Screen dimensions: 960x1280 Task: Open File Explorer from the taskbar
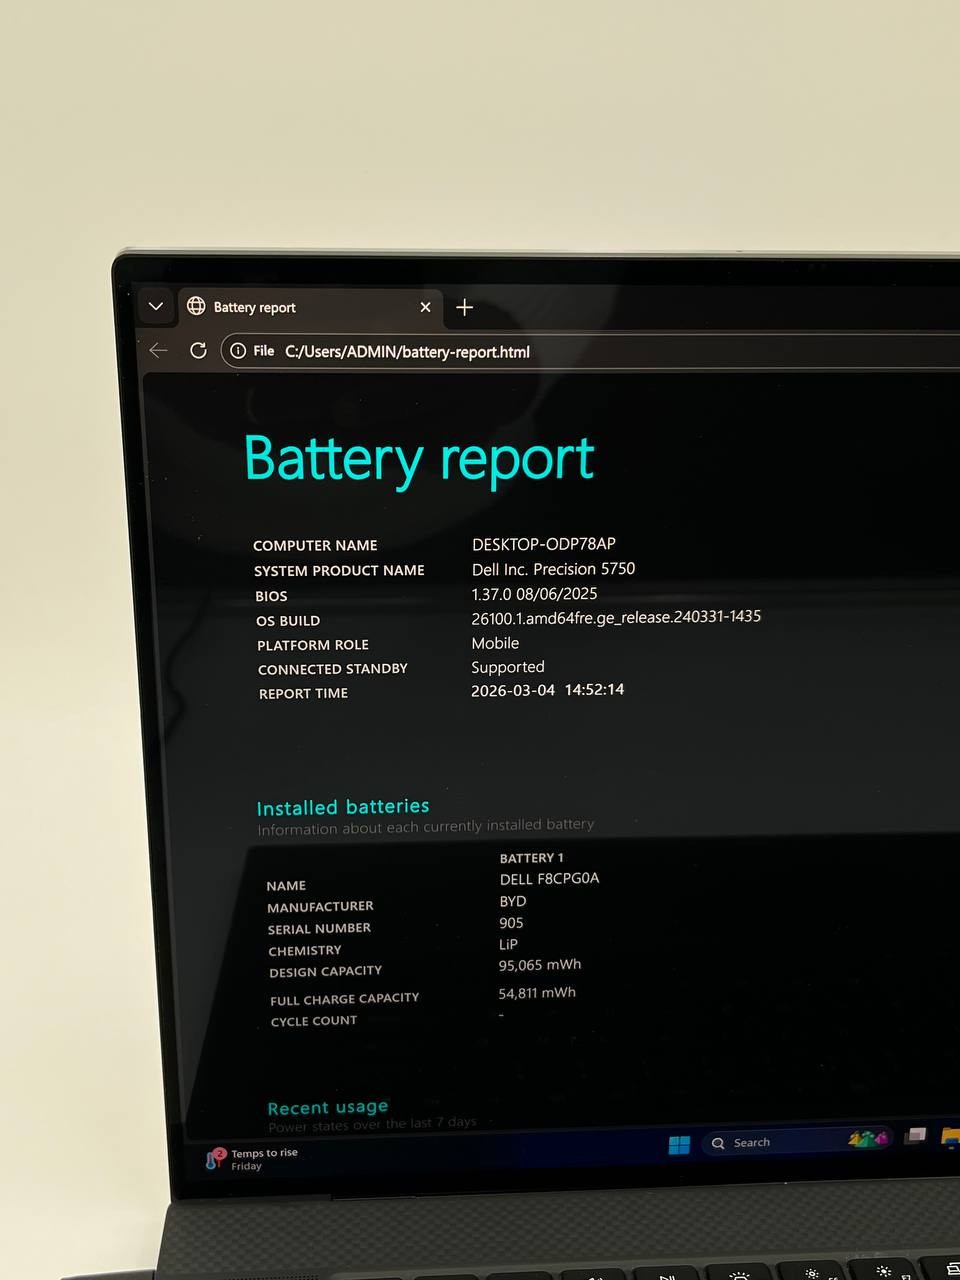point(951,1137)
